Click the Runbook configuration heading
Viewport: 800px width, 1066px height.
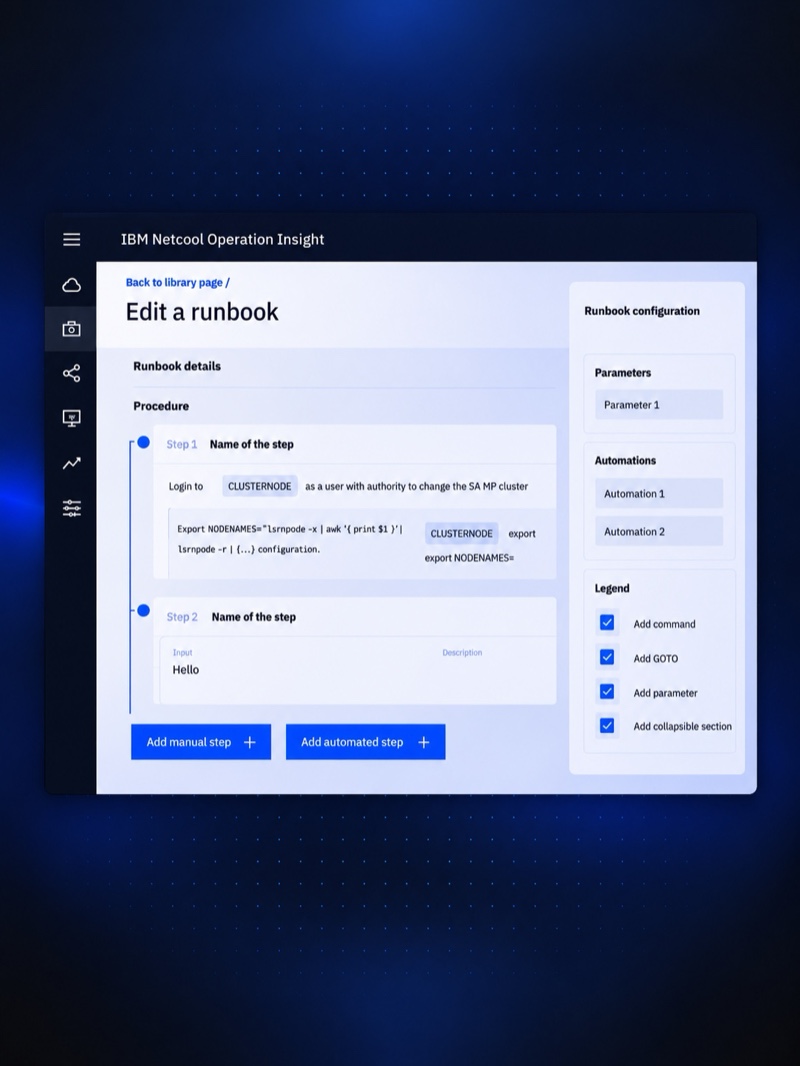(642, 311)
